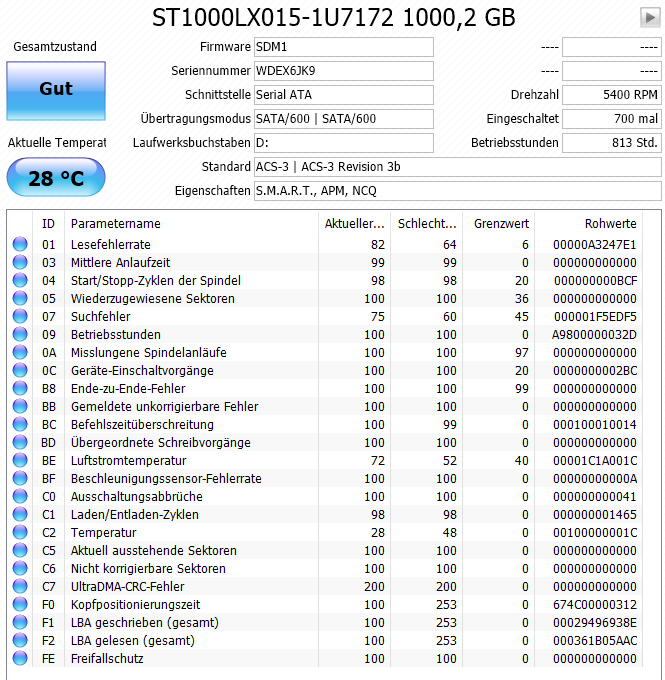Viewport: 665px width, 680px height.
Task: Click the Standard field ACS-3
Action: pyautogui.click(x=458, y=167)
